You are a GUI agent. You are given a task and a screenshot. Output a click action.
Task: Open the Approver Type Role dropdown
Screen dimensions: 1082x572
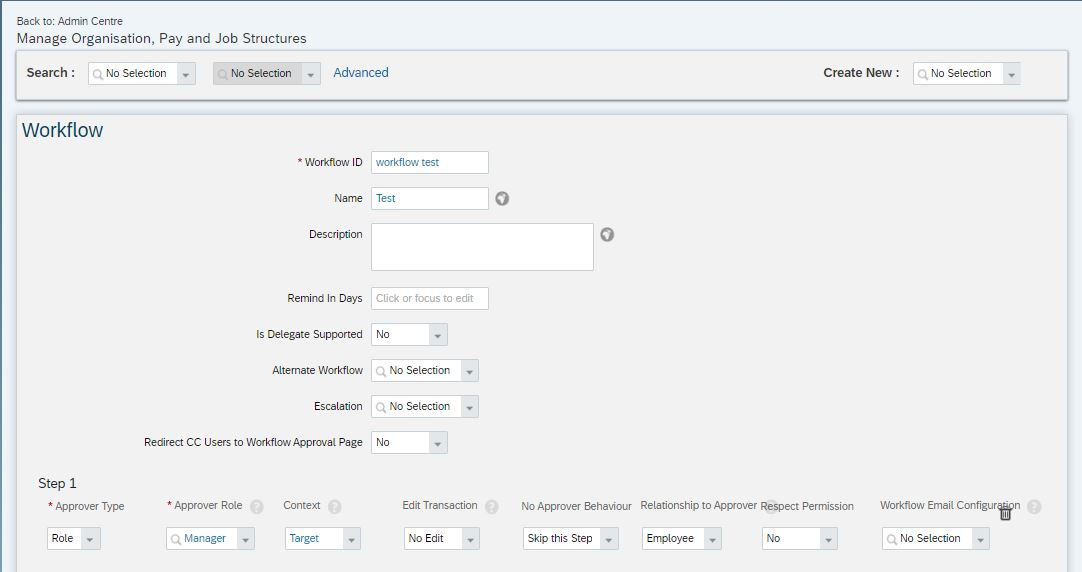(x=90, y=539)
